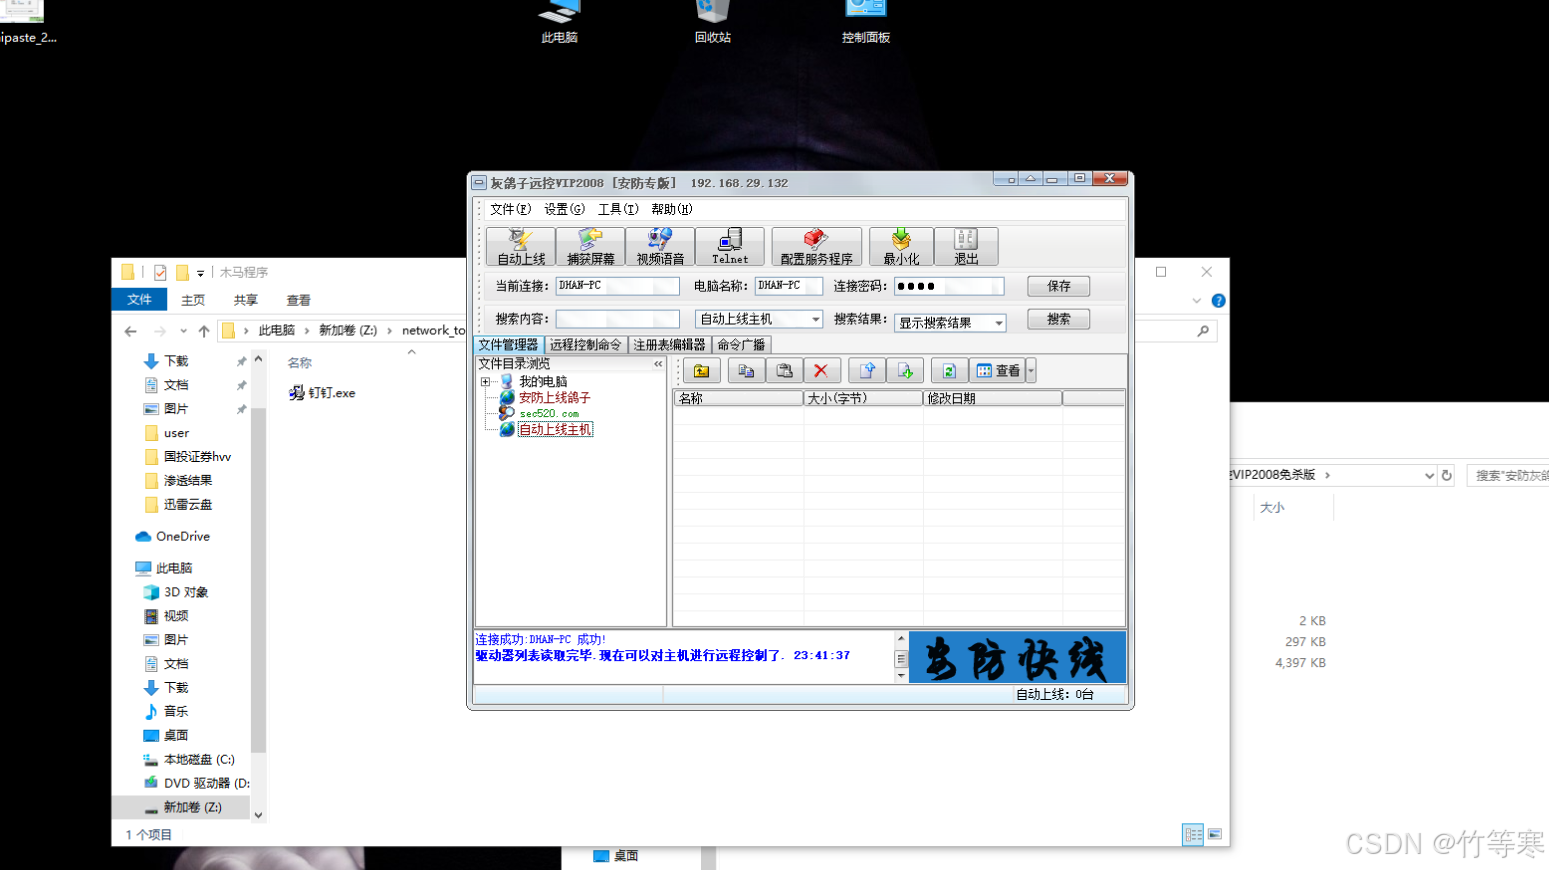This screenshot has height=870, width=1549.
Task: Click the upload file icon
Action: tap(867, 371)
